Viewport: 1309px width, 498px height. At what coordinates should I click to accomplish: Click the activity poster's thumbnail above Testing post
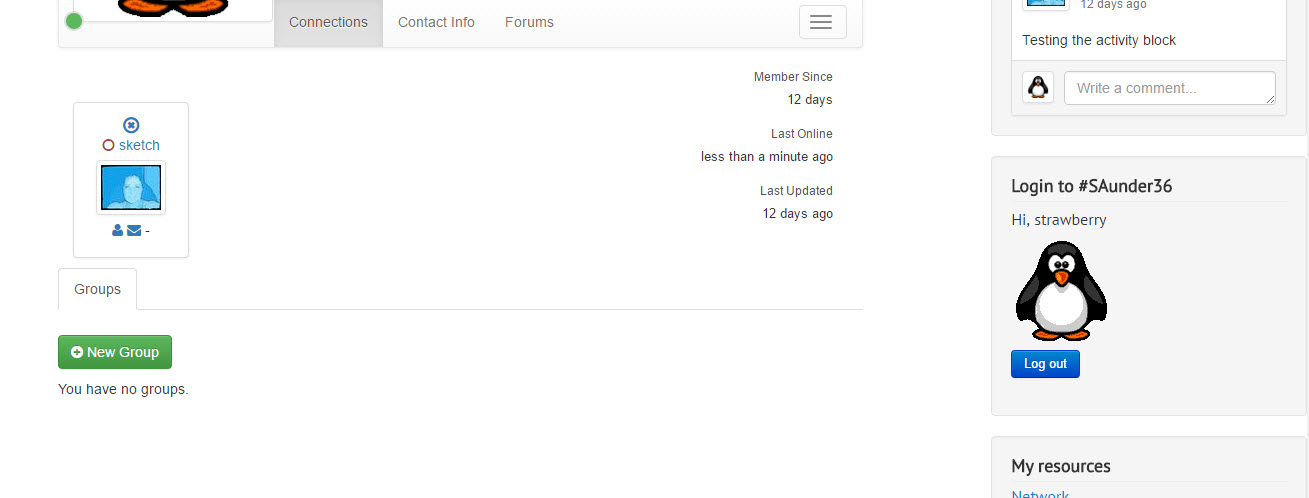click(1046, 4)
